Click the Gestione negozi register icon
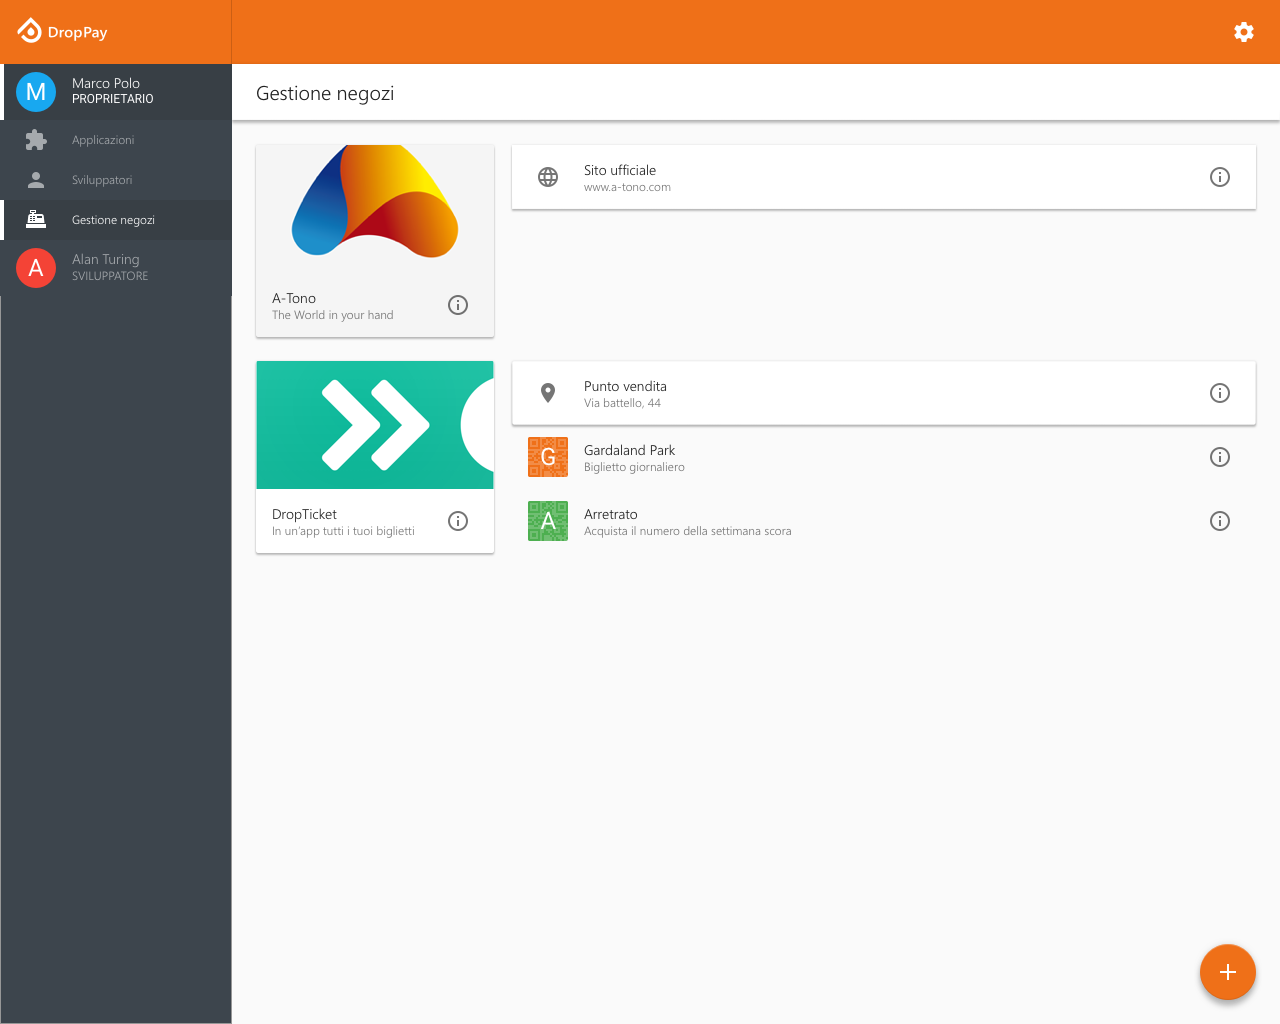Image resolution: width=1280 pixels, height=1024 pixels. [x=36, y=219]
